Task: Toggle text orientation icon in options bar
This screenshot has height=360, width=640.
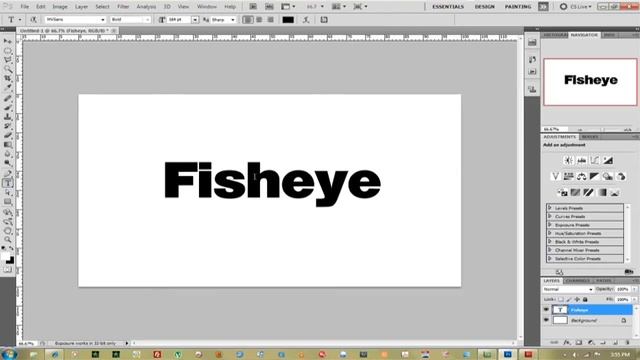Action: [x=33, y=20]
